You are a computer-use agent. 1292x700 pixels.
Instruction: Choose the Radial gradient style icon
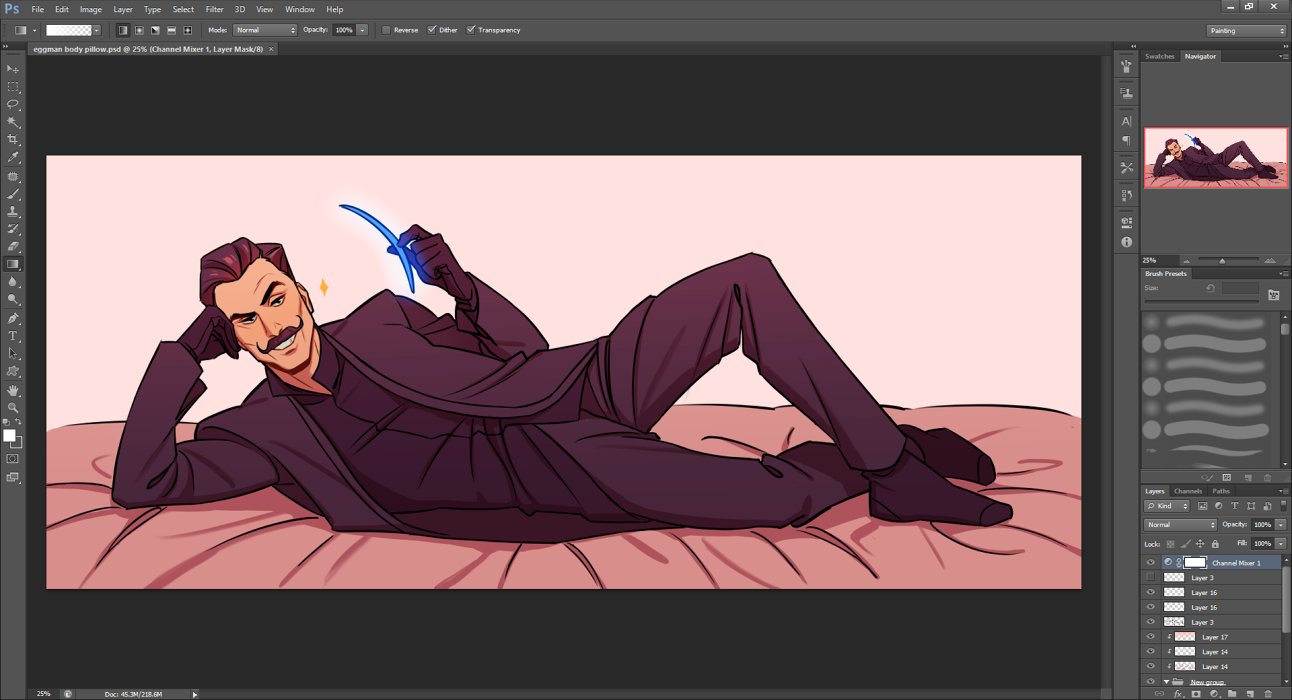[139, 30]
